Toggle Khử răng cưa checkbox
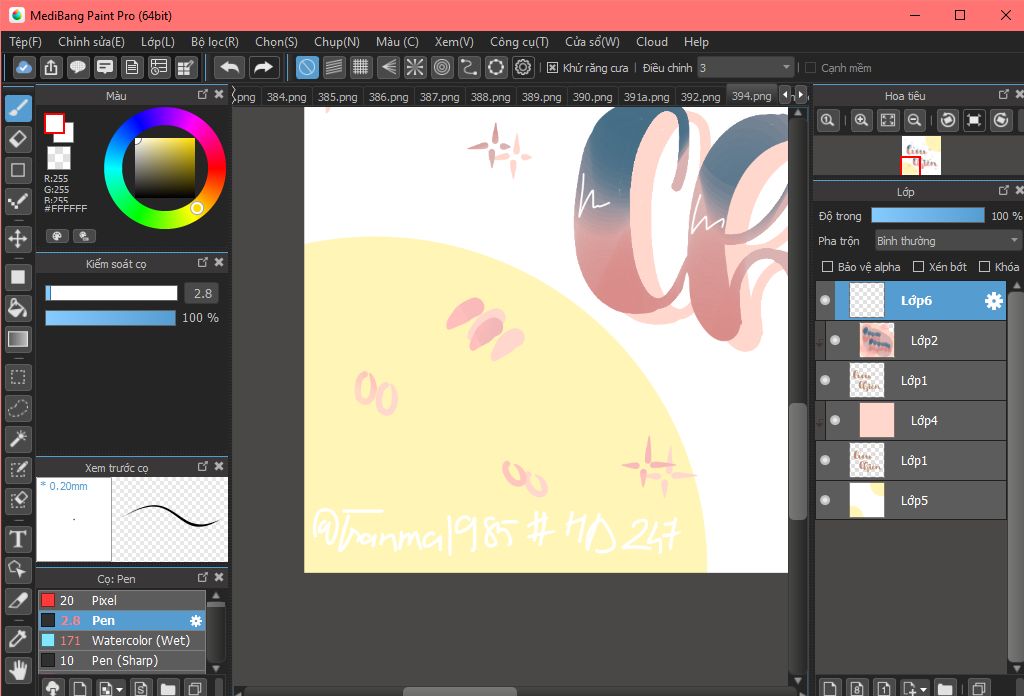 point(552,68)
